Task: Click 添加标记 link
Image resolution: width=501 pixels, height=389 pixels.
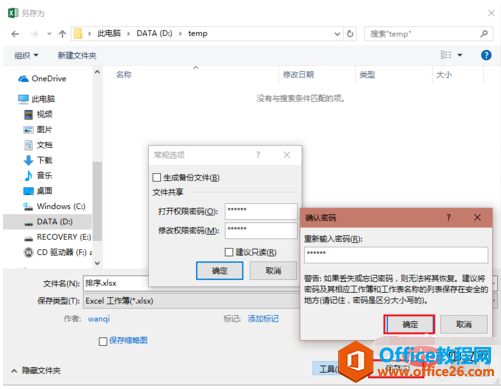Action: point(263,319)
